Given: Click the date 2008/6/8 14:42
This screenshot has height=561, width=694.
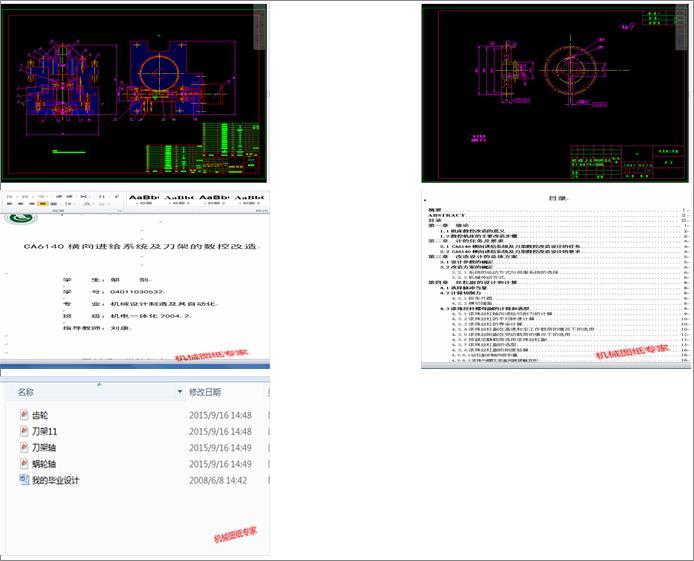Looking at the screenshot, I should [x=218, y=480].
